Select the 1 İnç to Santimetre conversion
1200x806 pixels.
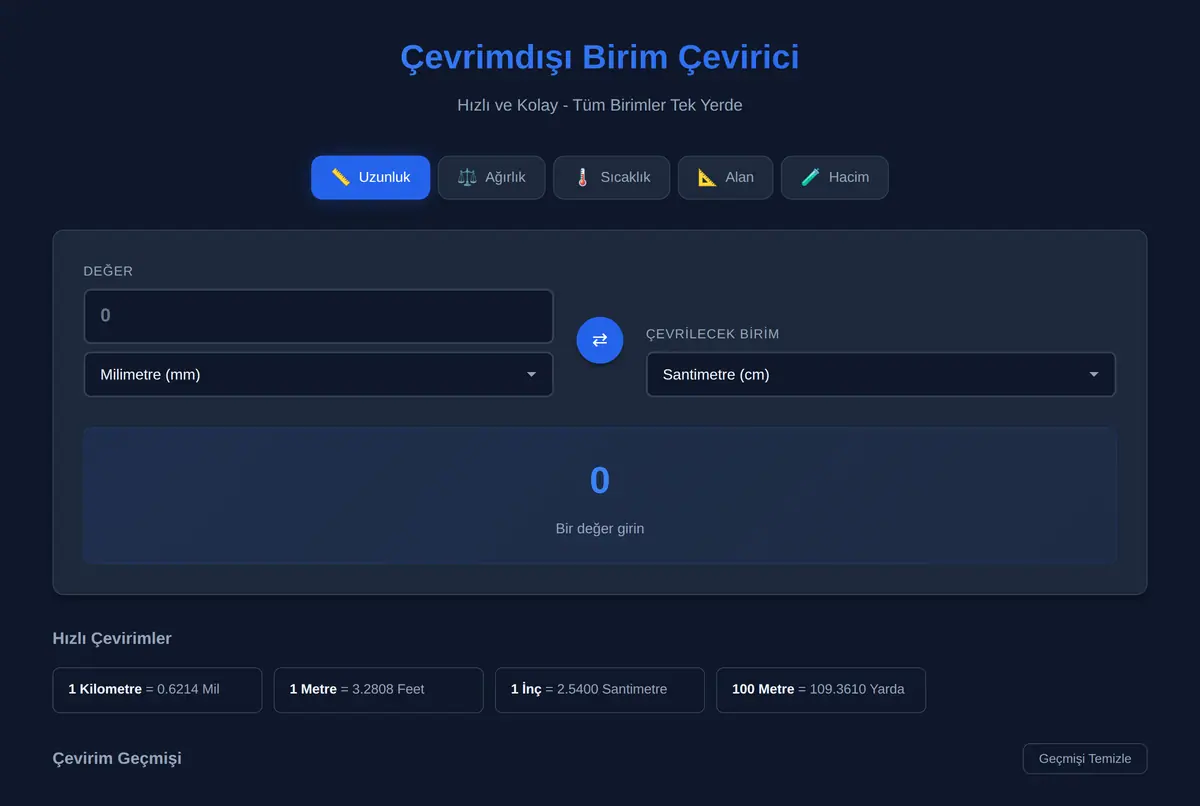pyautogui.click(x=600, y=690)
